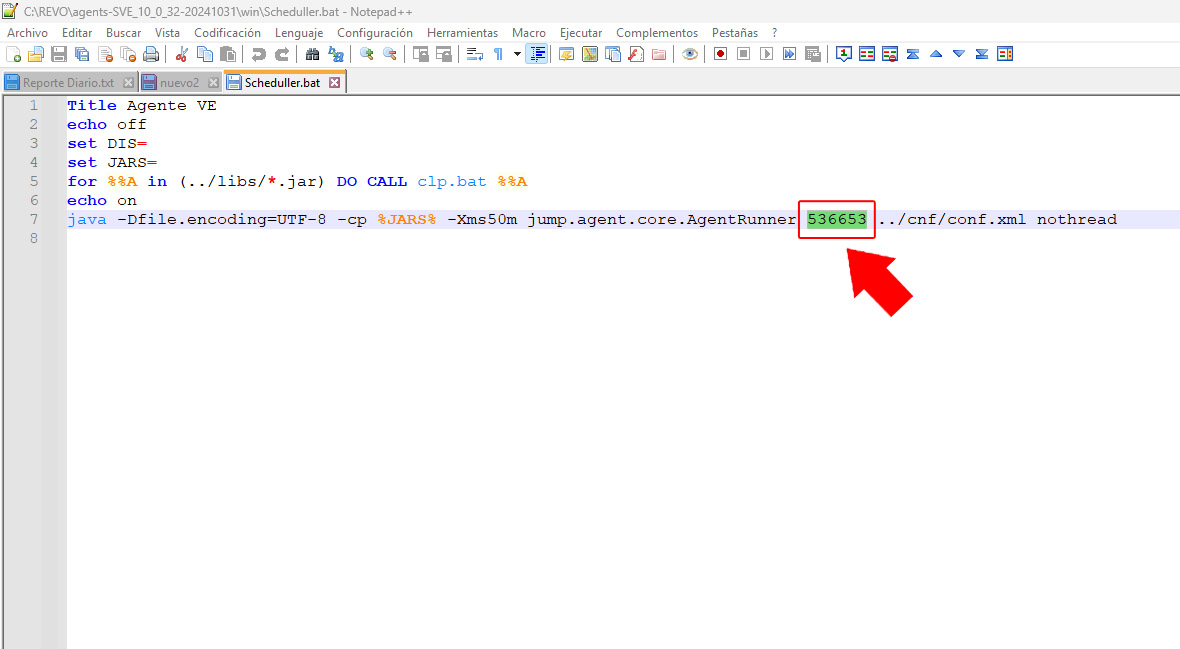Click the New file toolbar icon
This screenshot has height=649, width=1180.
[13, 54]
